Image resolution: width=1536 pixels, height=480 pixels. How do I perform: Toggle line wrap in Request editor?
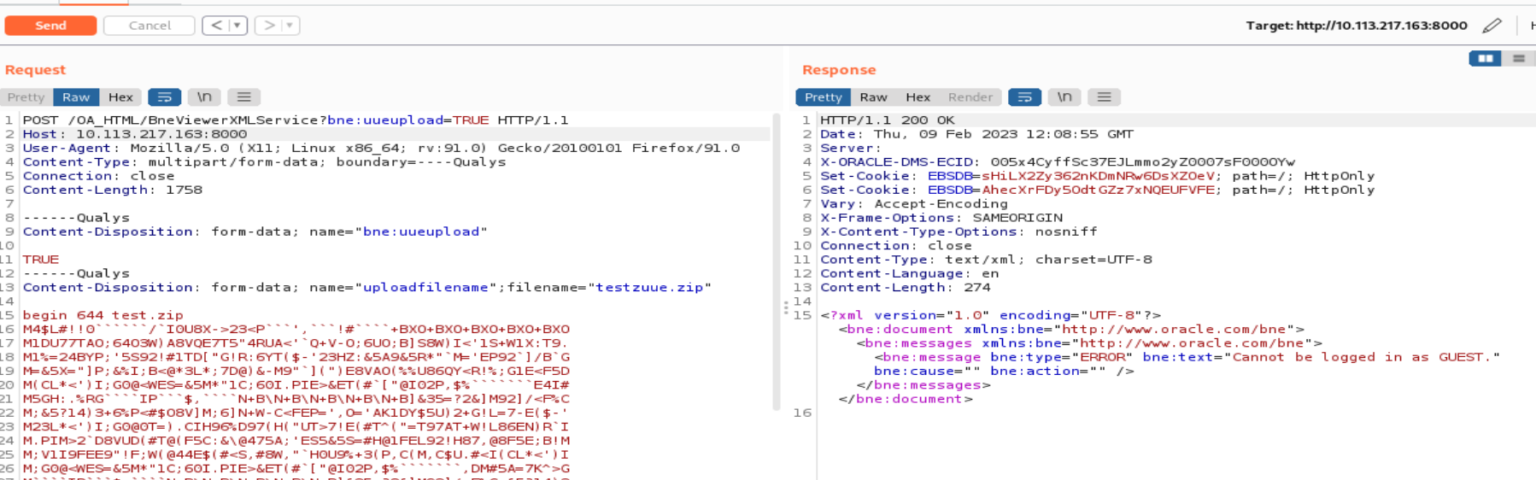click(164, 97)
